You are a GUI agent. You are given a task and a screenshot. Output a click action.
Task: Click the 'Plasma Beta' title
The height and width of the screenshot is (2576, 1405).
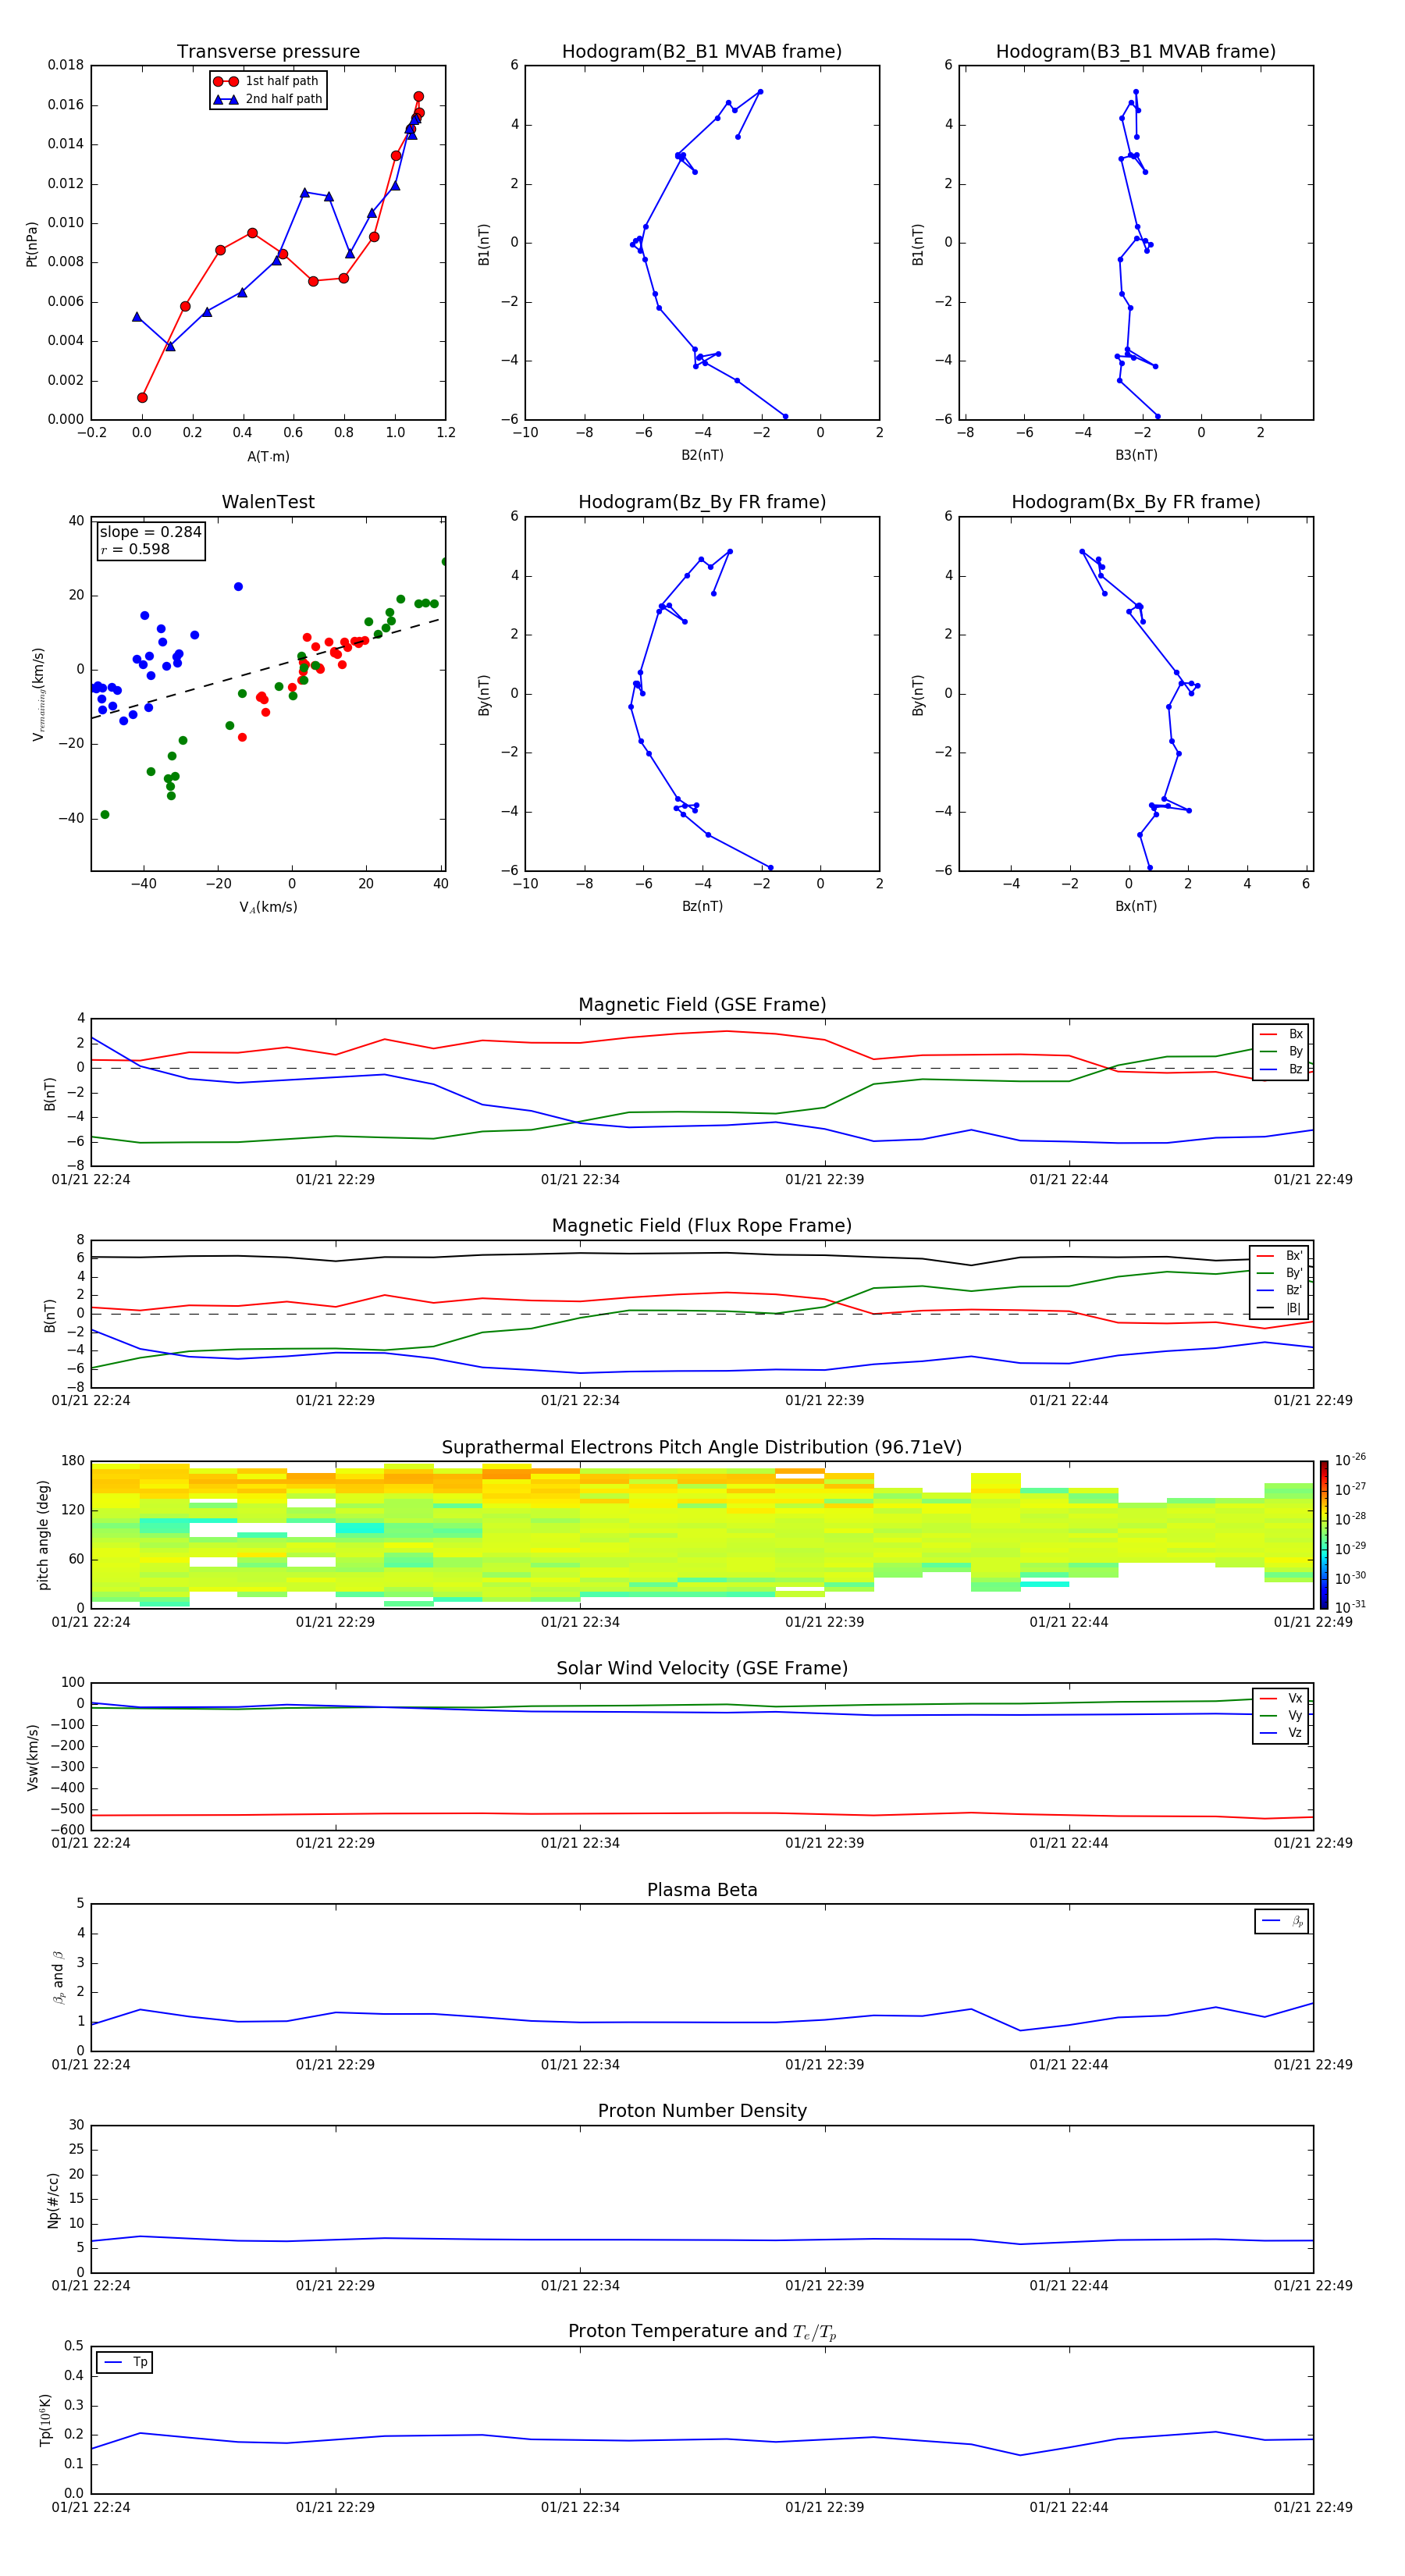702,1891
